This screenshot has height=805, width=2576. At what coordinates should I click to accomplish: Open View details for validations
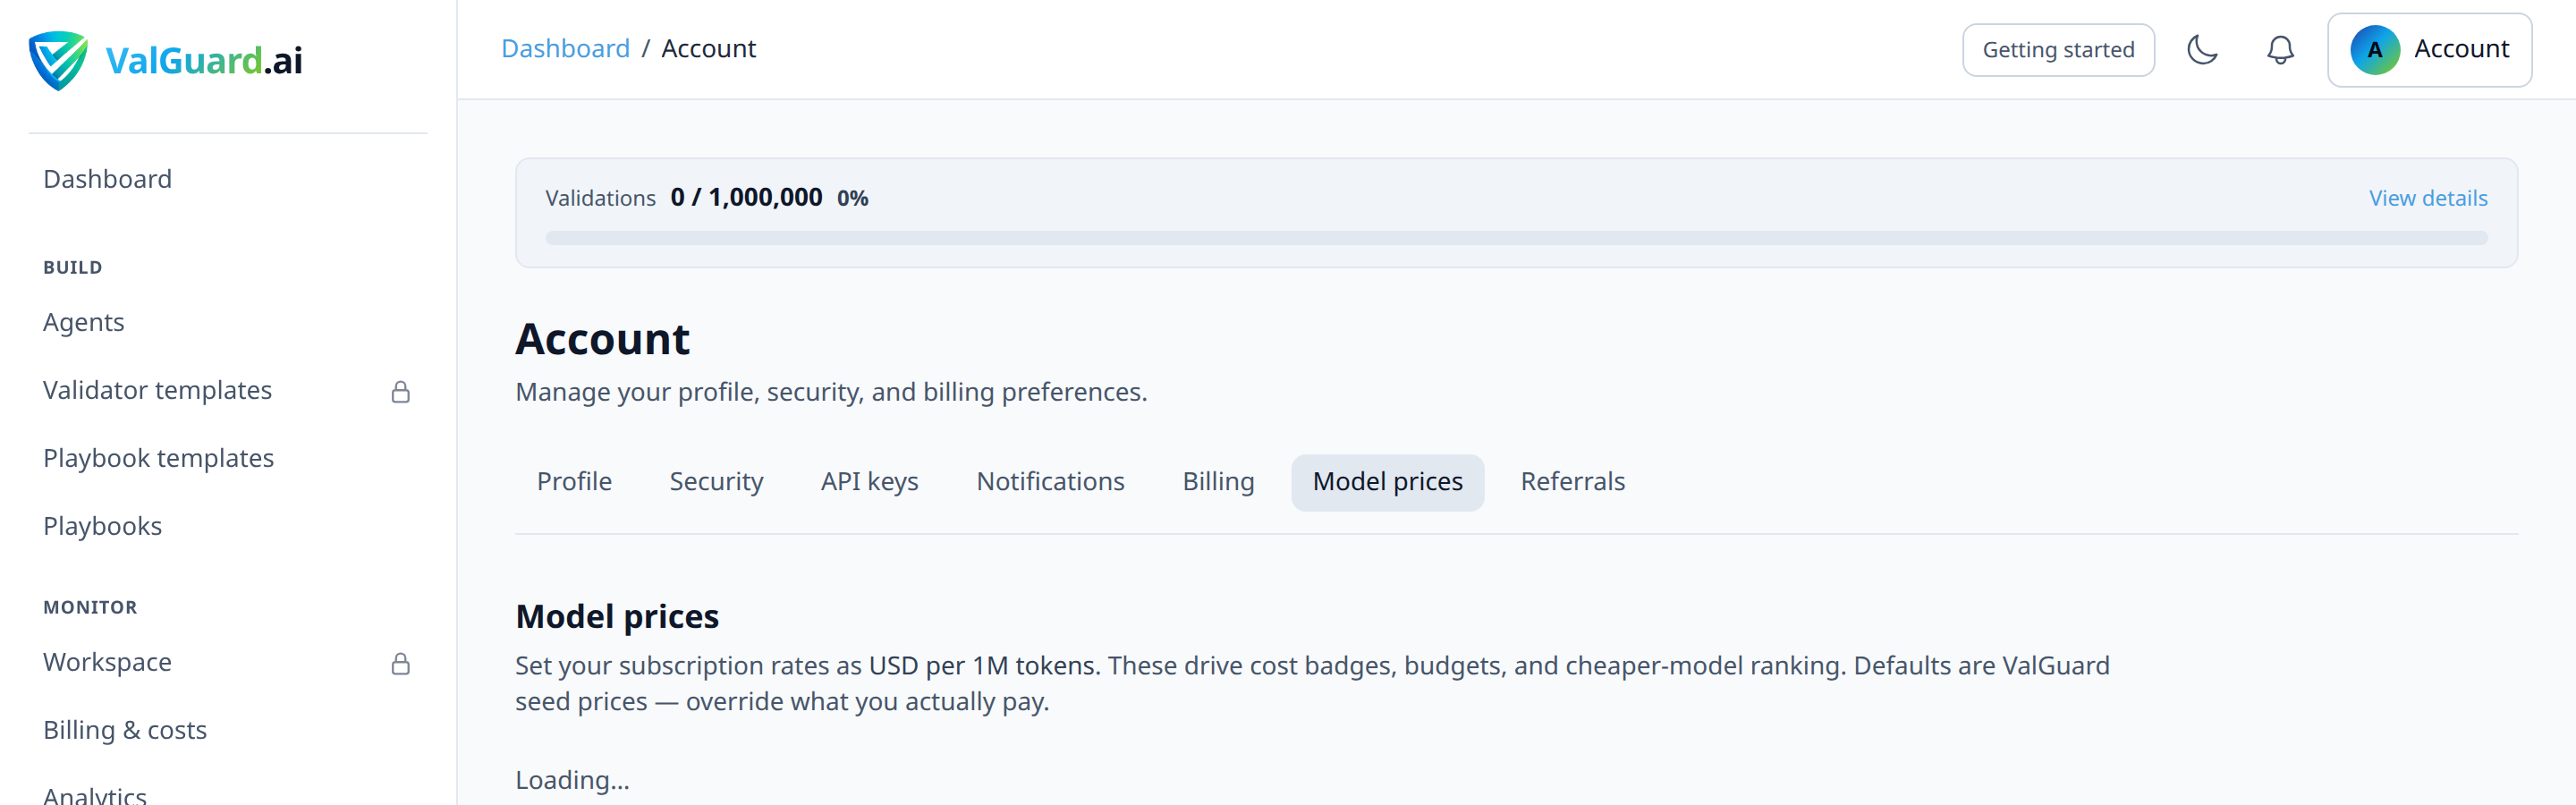point(2427,198)
